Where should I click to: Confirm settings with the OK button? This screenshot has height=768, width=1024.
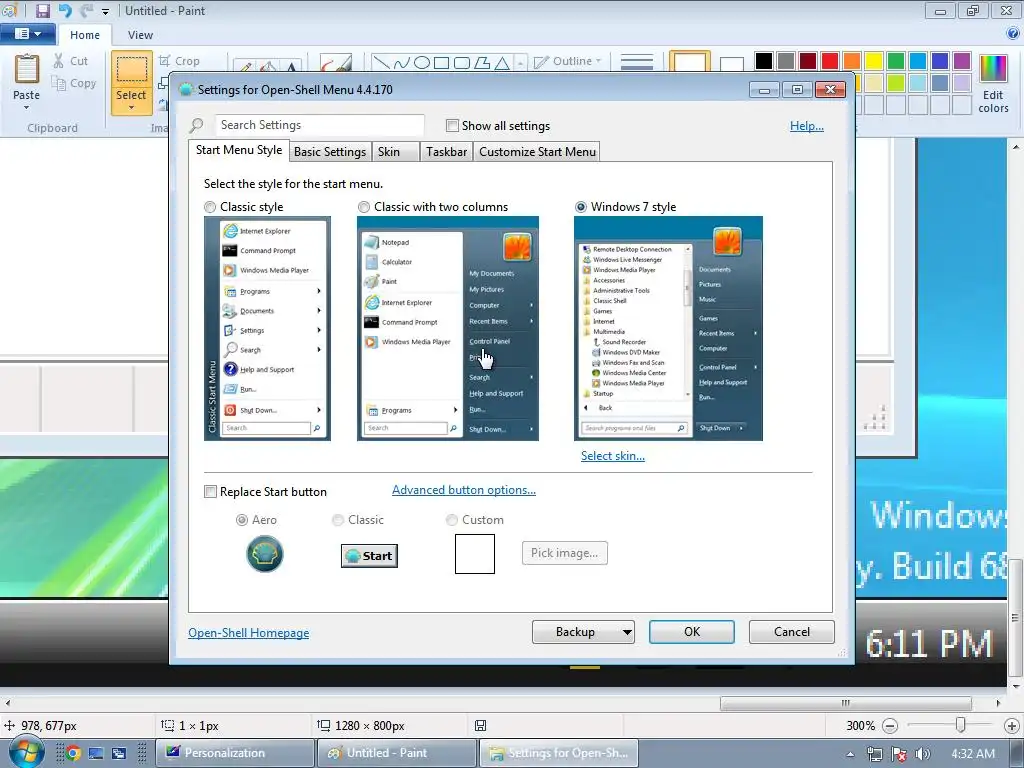[692, 632]
